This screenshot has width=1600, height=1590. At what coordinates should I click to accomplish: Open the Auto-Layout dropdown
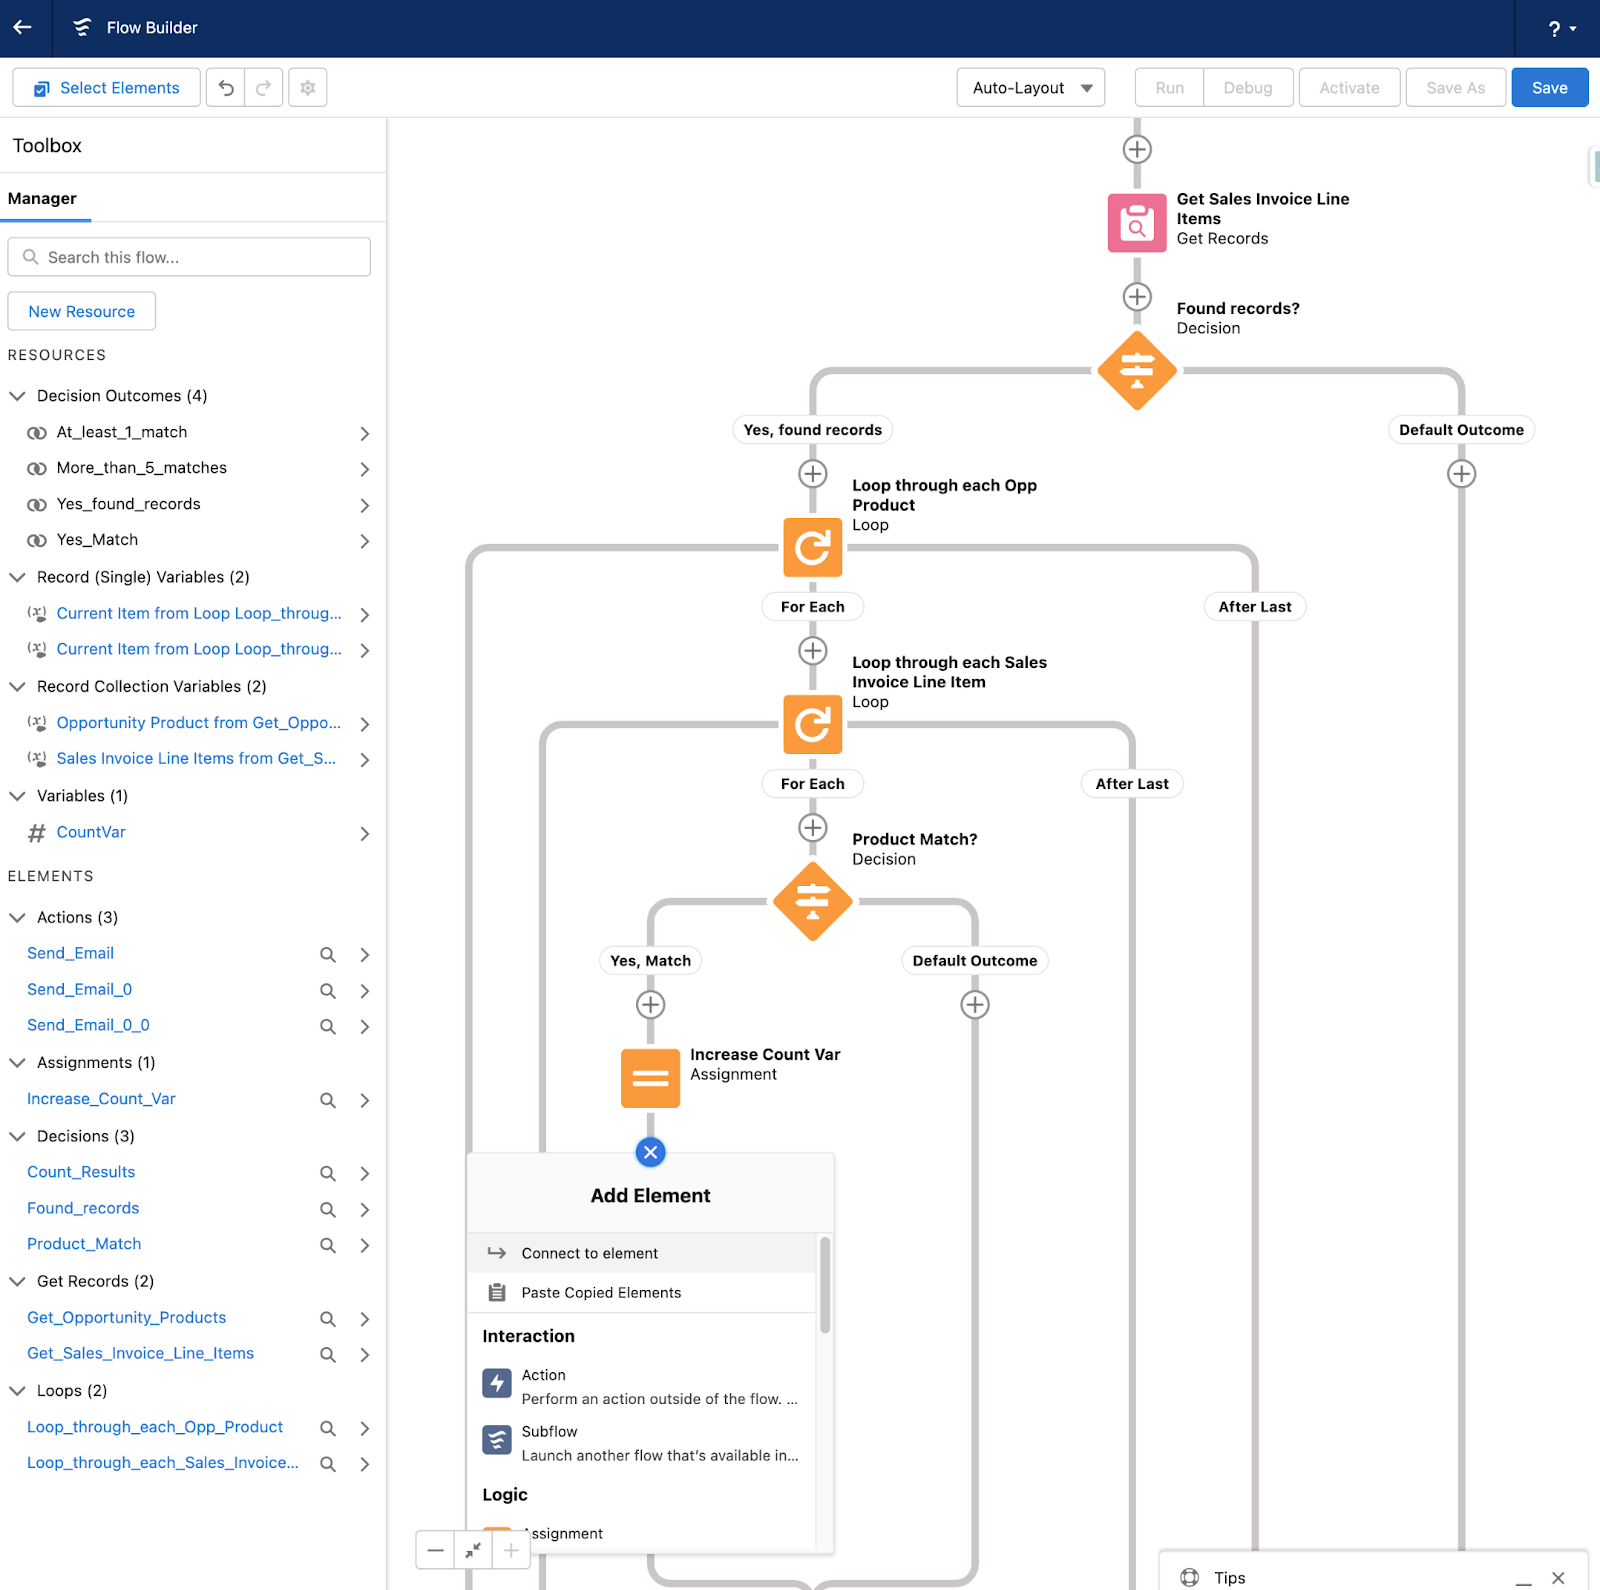click(1030, 88)
